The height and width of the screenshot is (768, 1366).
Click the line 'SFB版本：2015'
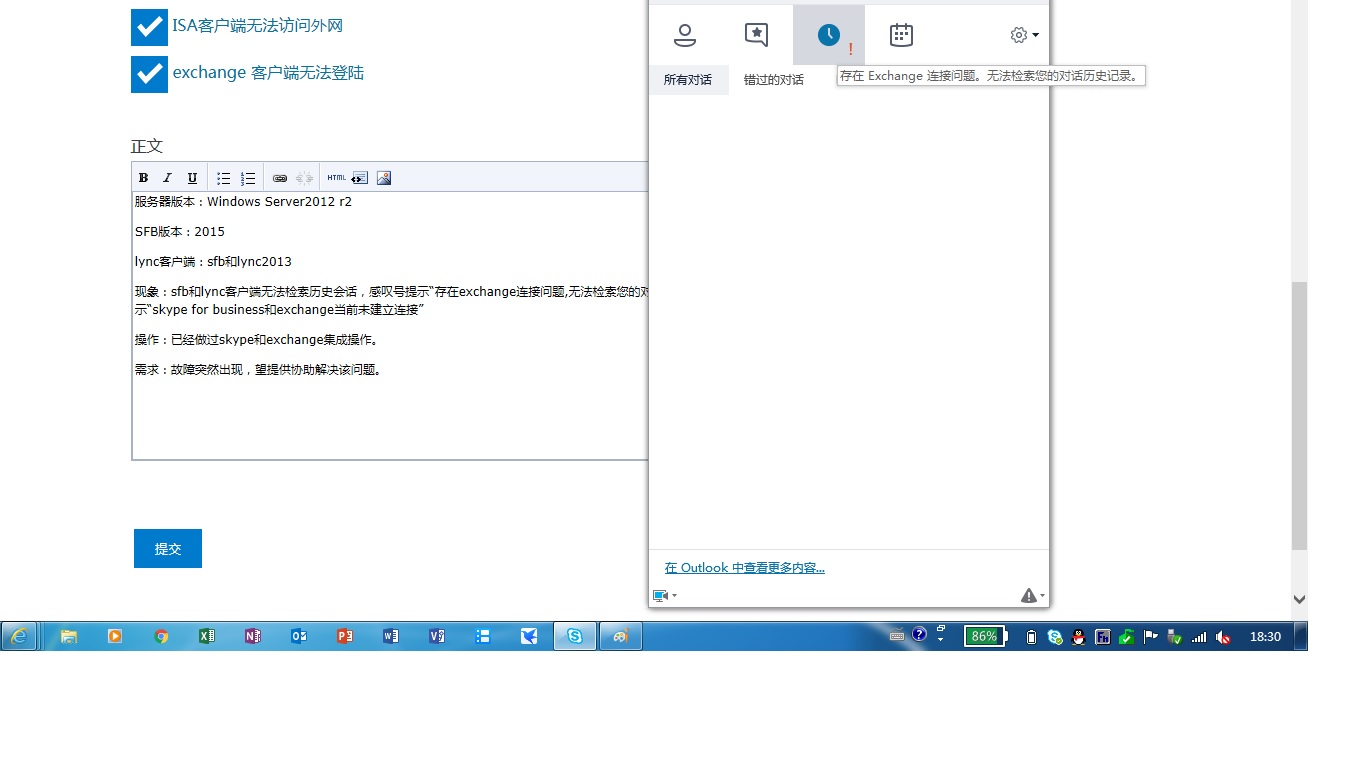click(180, 231)
